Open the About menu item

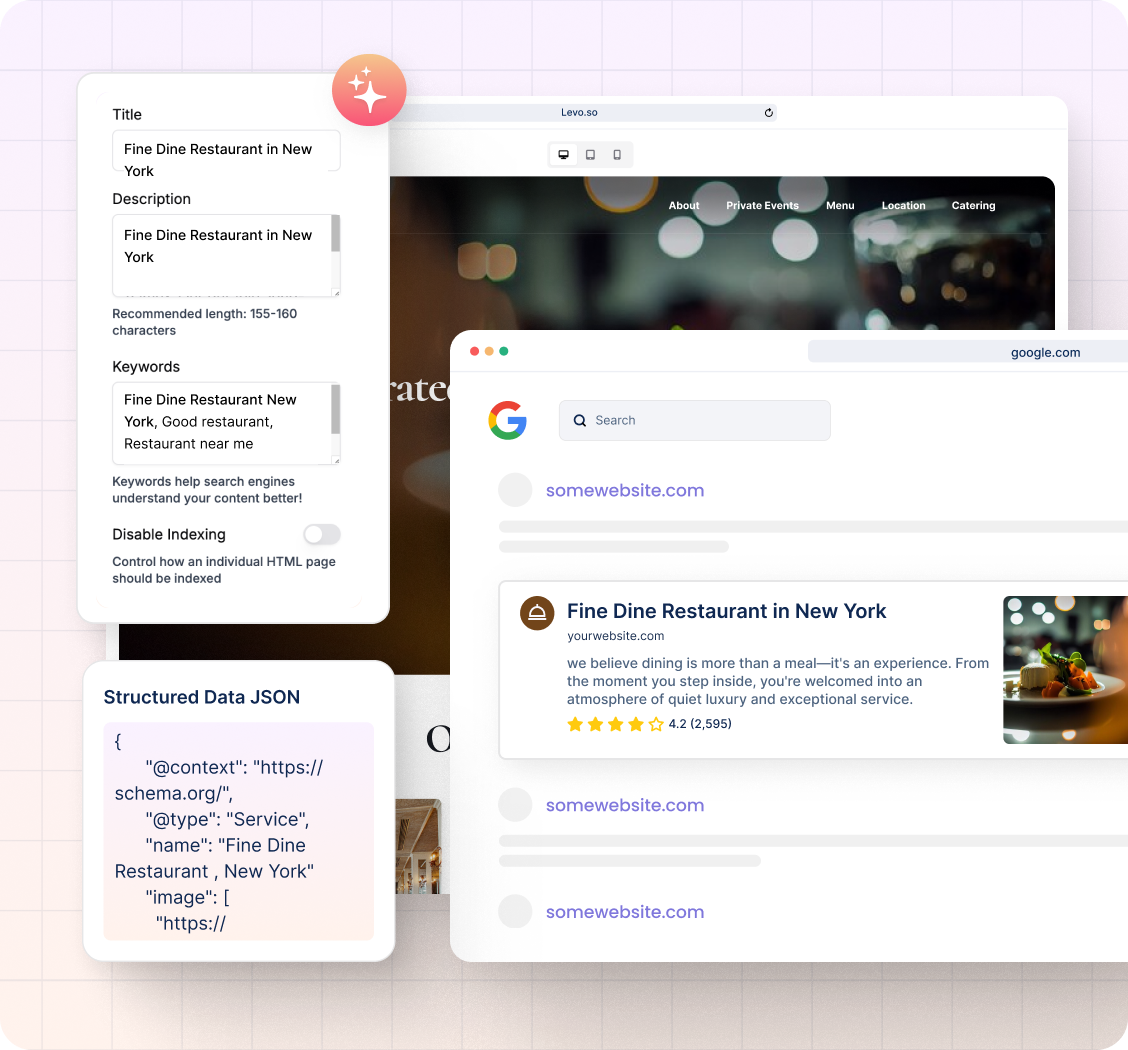pyautogui.click(x=684, y=205)
